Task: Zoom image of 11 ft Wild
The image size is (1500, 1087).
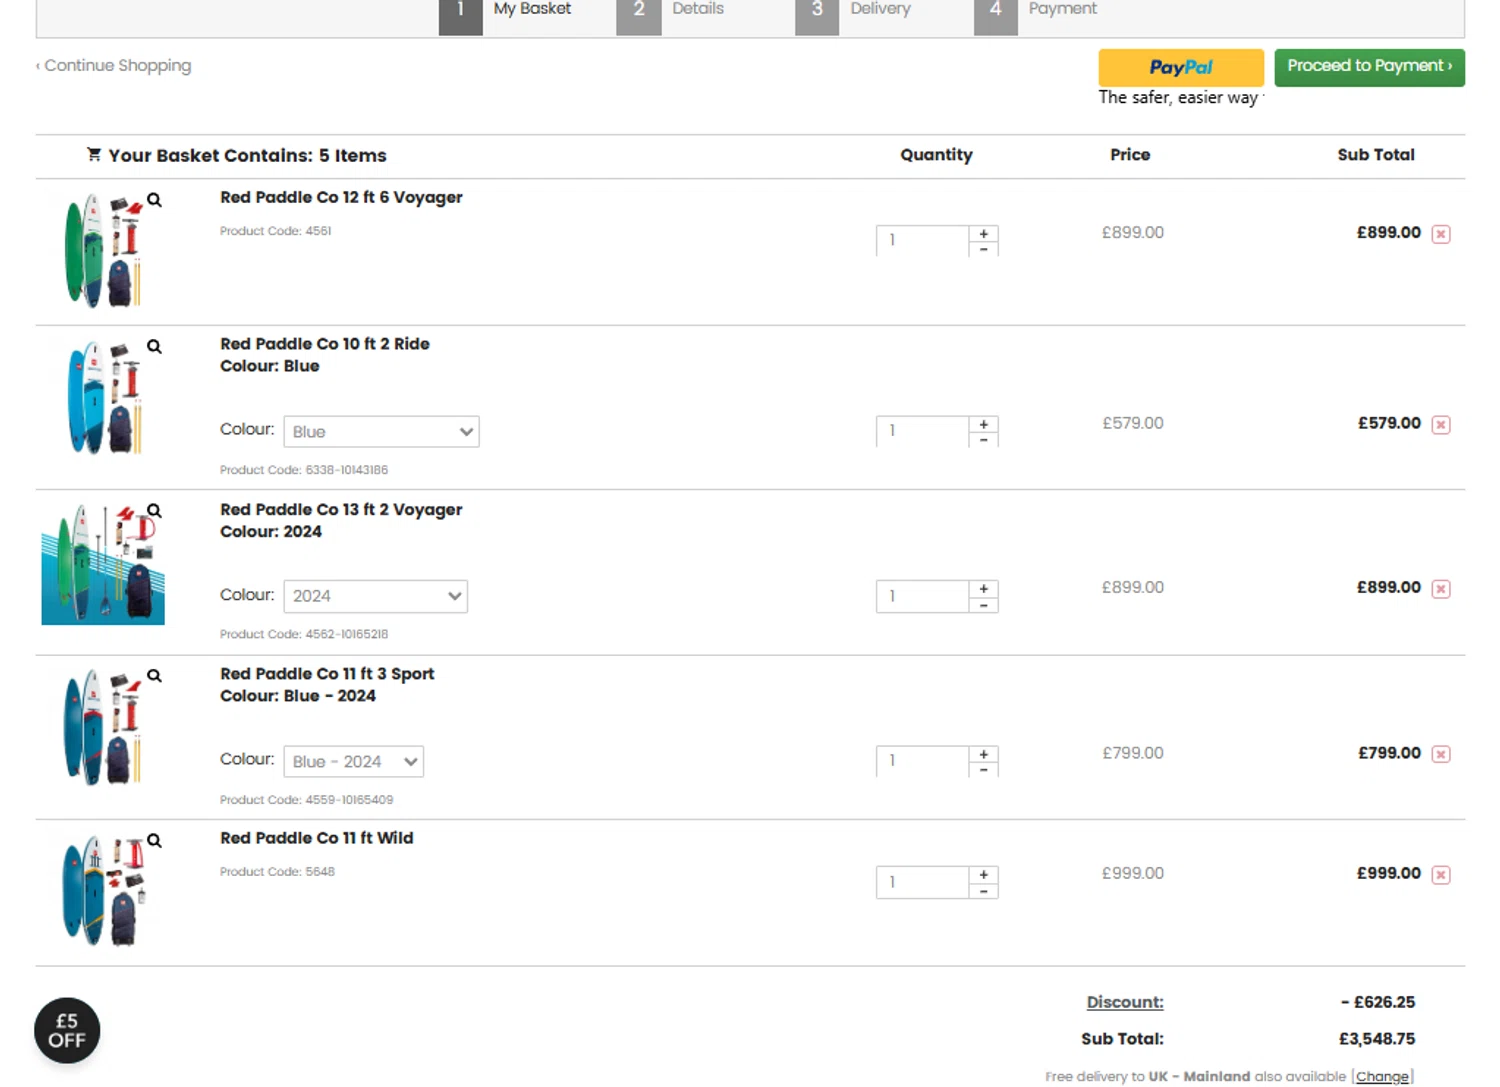Action: (x=154, y=840)
